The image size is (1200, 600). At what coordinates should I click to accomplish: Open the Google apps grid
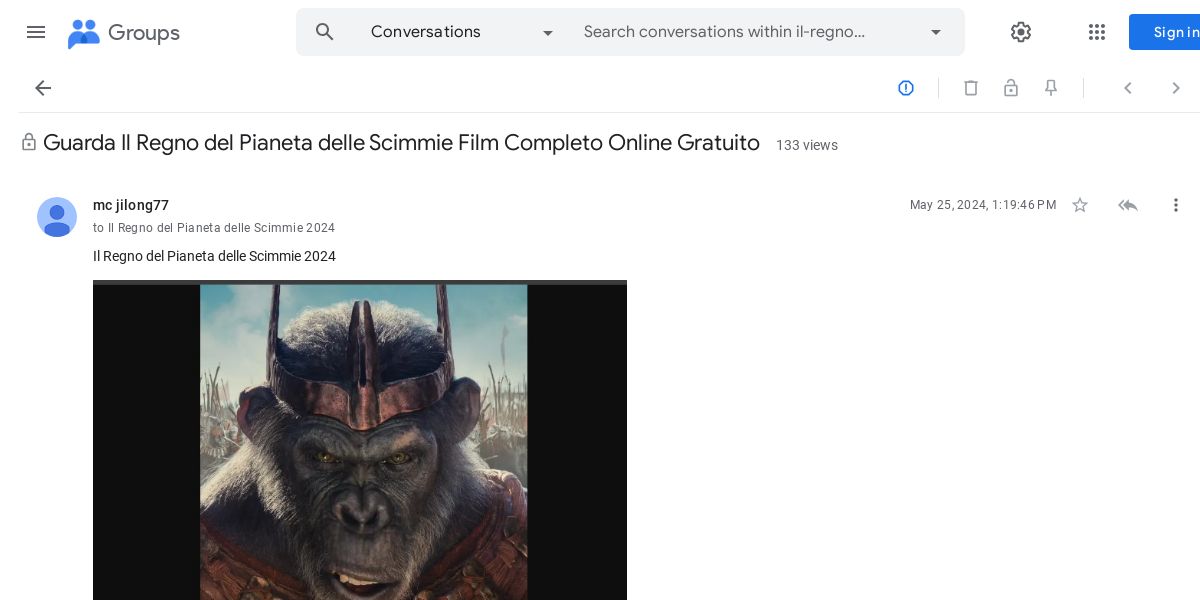point(1097,32)
